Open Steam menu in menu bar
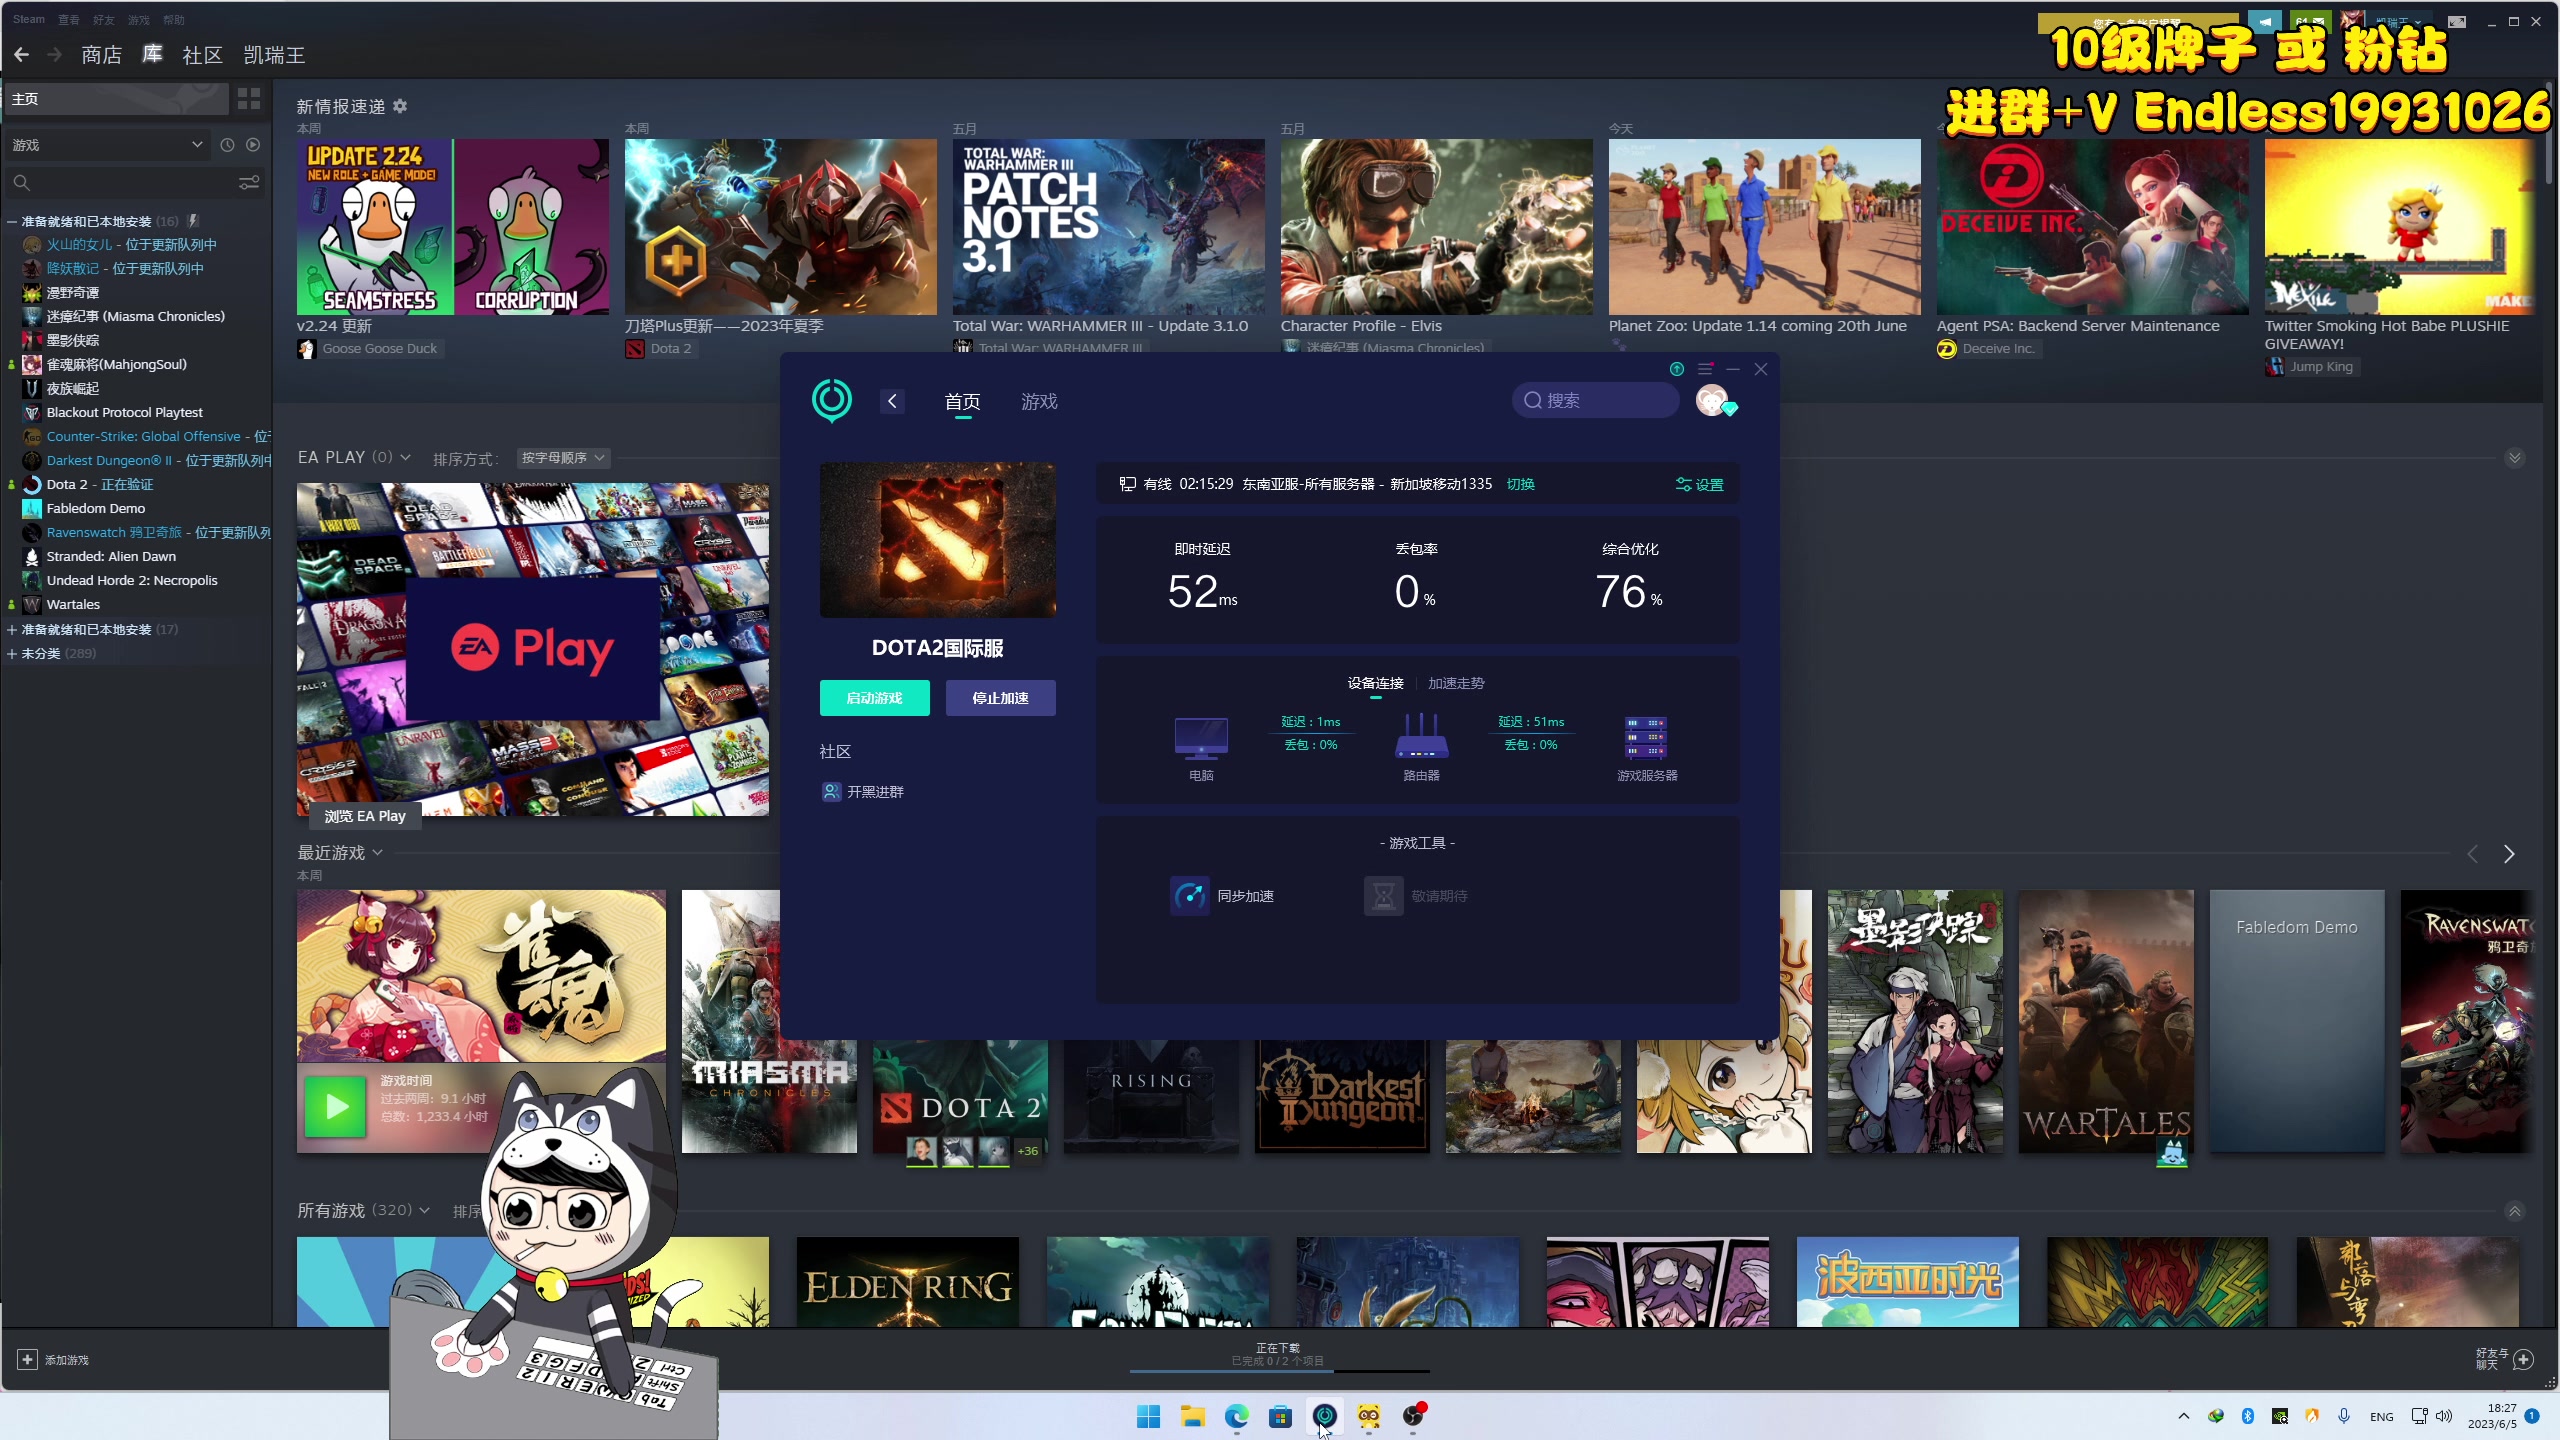The width and height of the screenshot is (2560, 1440). point(29,19)
